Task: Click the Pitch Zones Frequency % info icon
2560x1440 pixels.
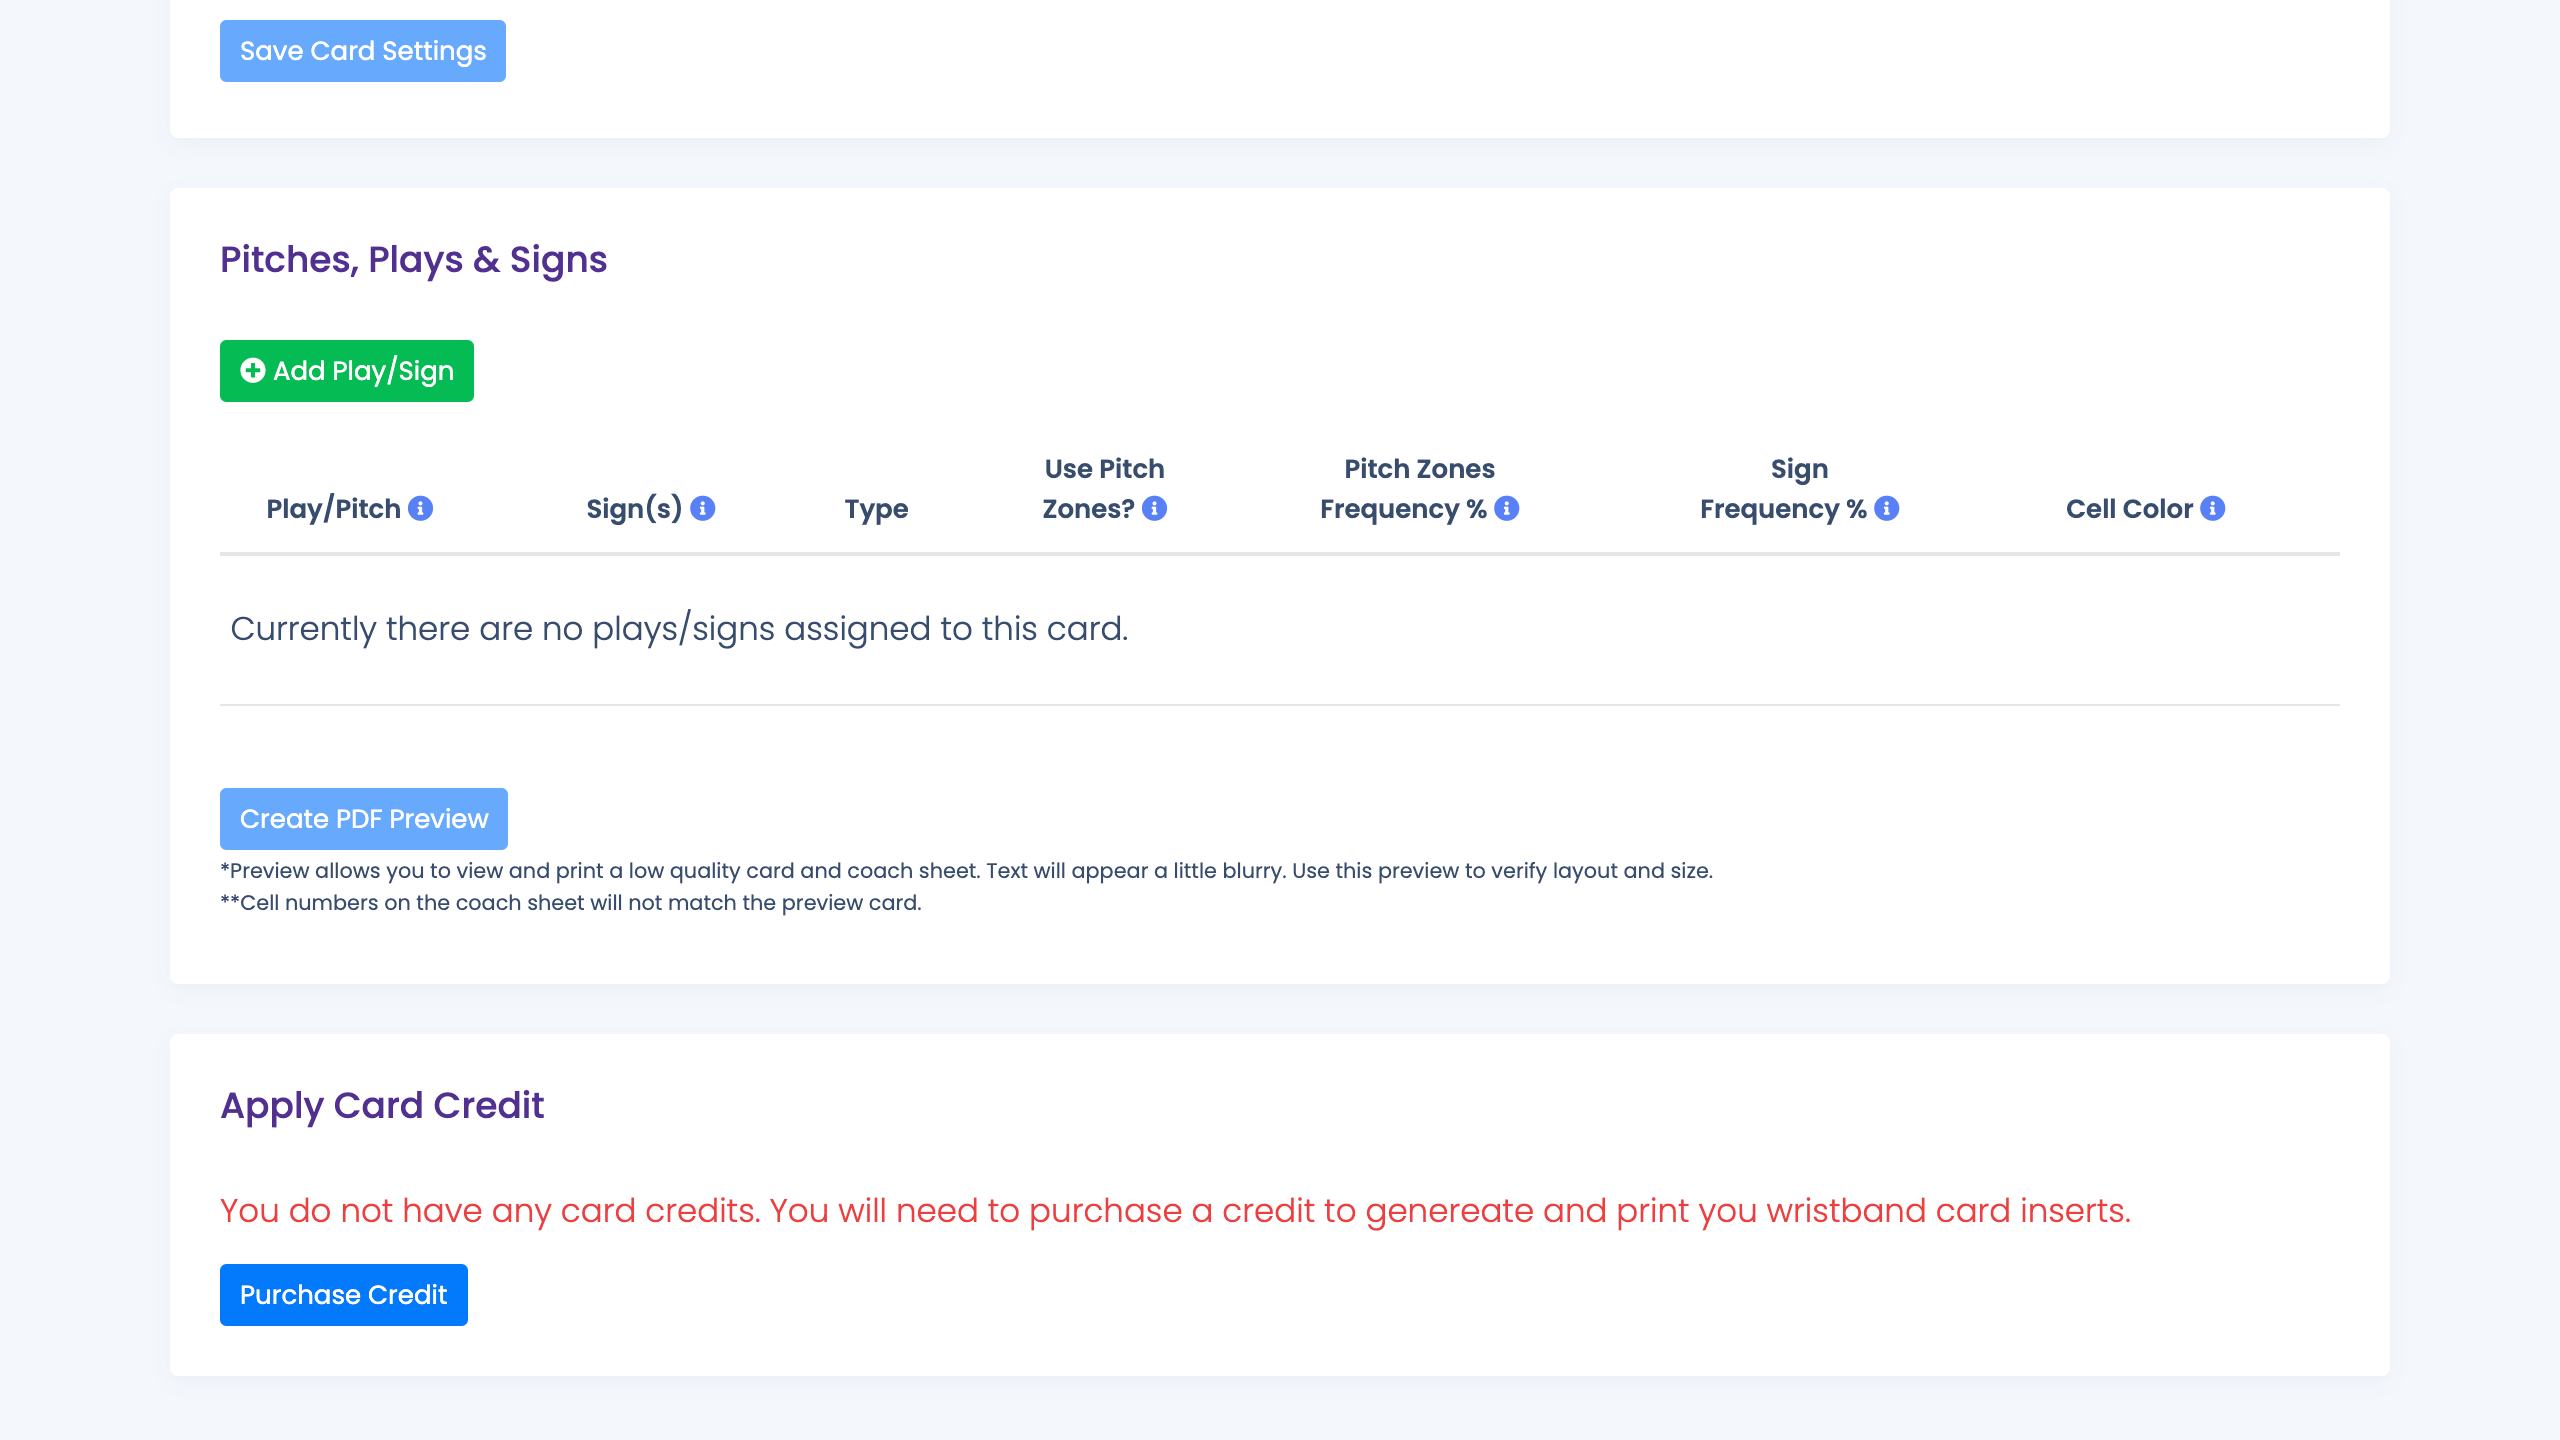Action: coord(1507,509)
